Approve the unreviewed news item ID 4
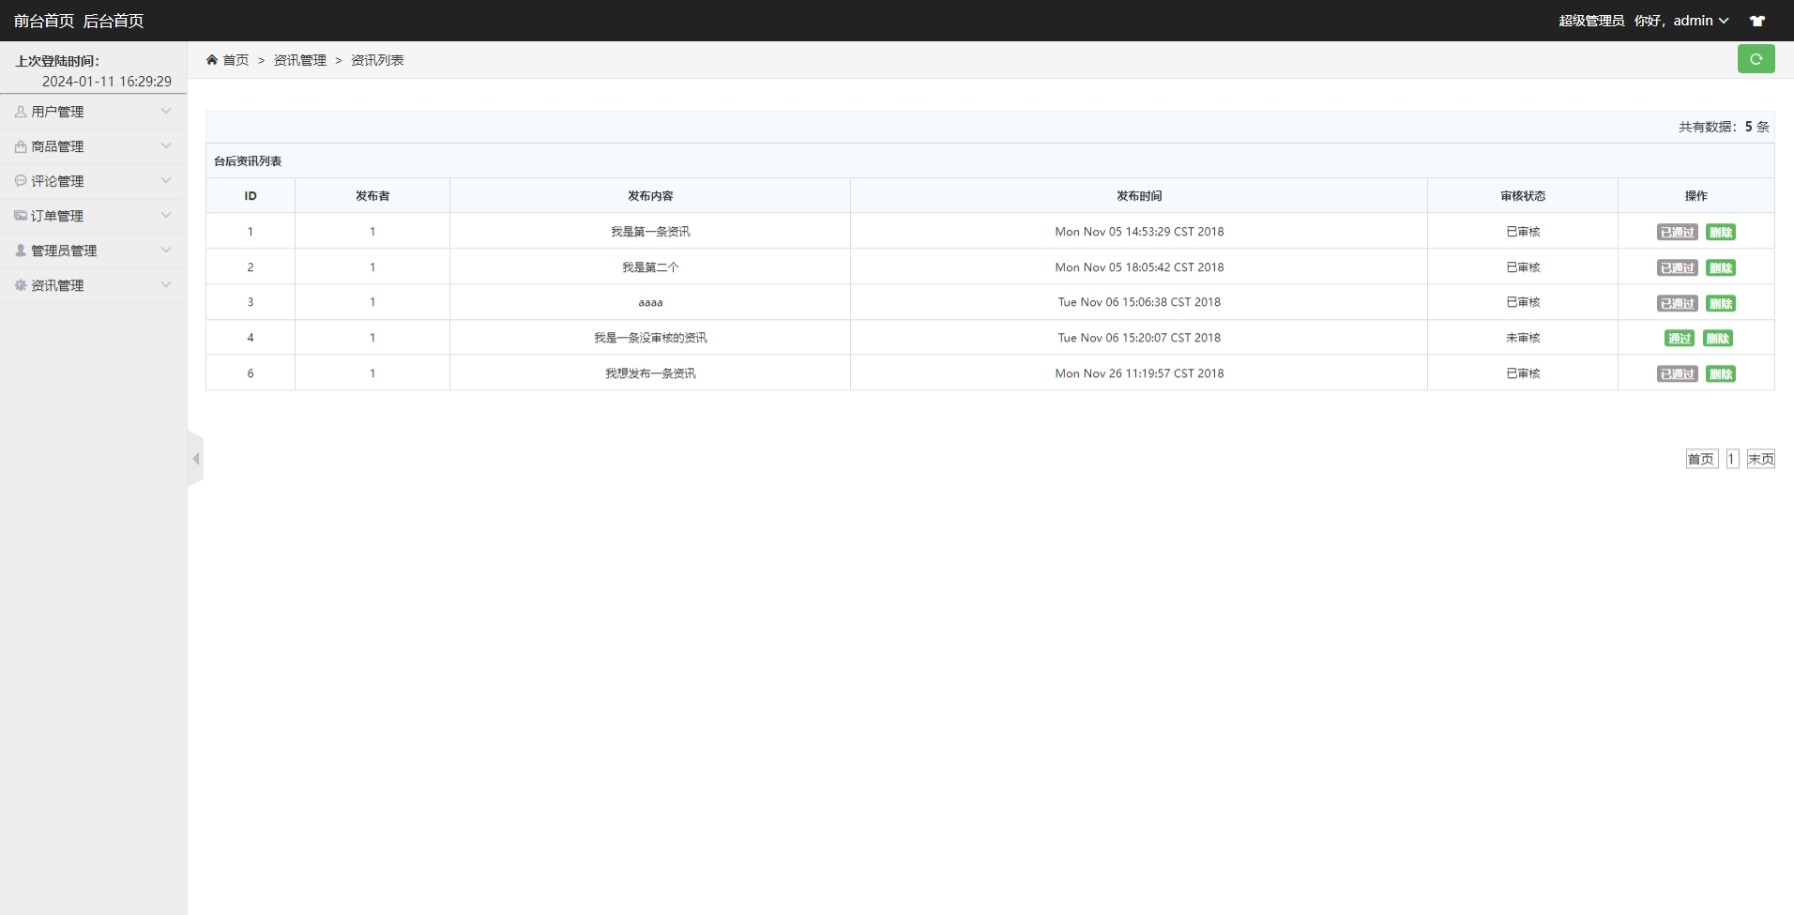1794x915 pixels. coord(1679,338)
